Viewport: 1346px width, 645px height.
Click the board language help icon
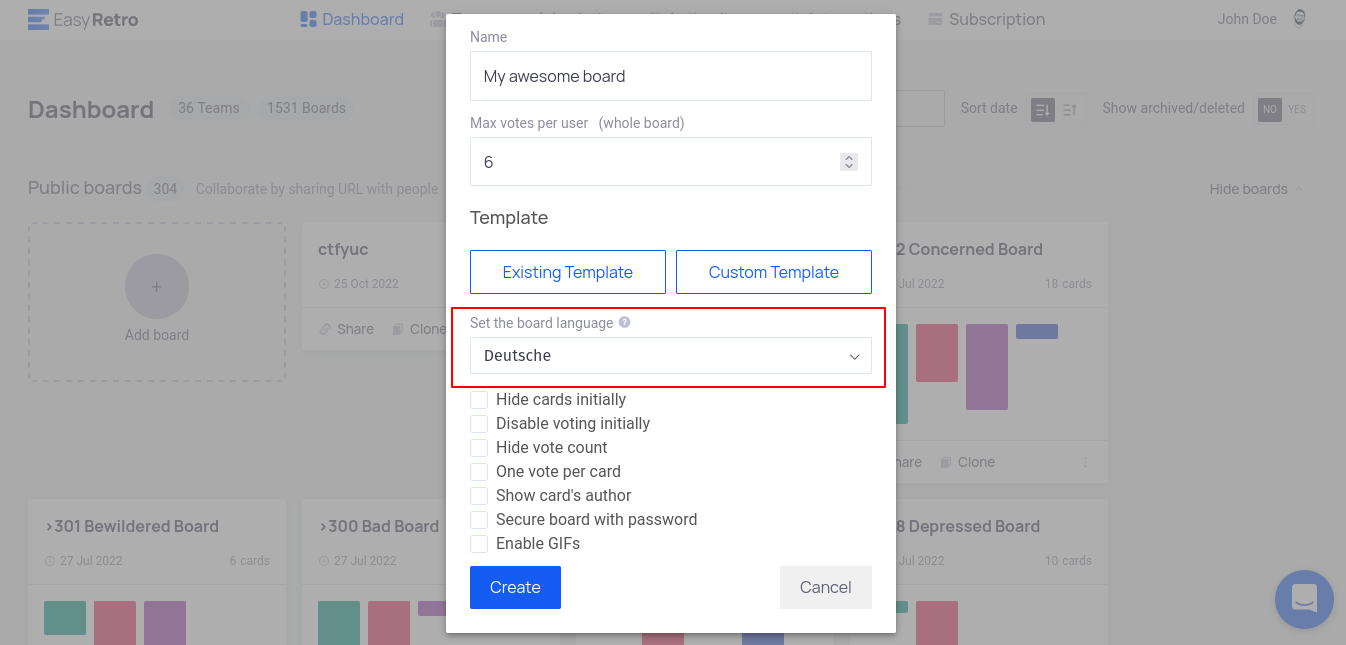[625, 323]
